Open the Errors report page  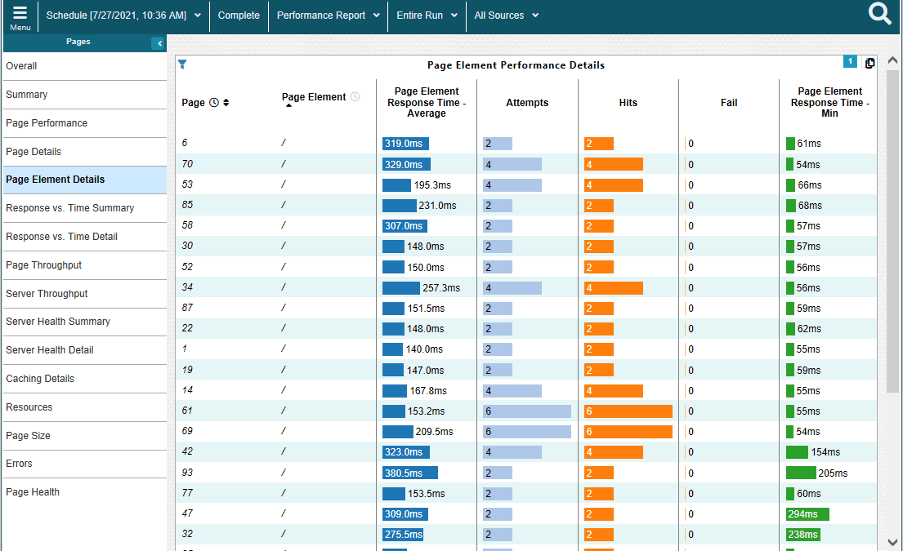(20, 464)
